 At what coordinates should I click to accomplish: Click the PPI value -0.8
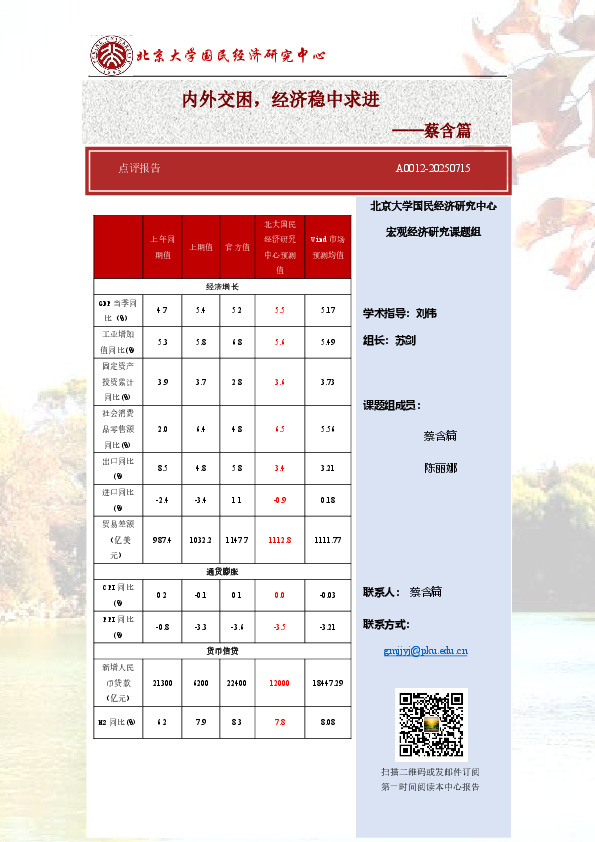pos(162,627)
